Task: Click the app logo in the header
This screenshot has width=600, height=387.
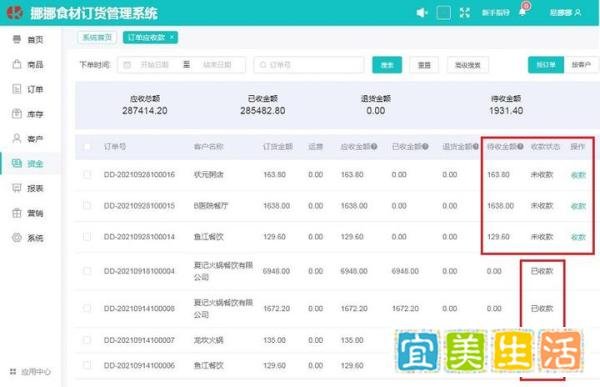Action: tap(15, 12)
